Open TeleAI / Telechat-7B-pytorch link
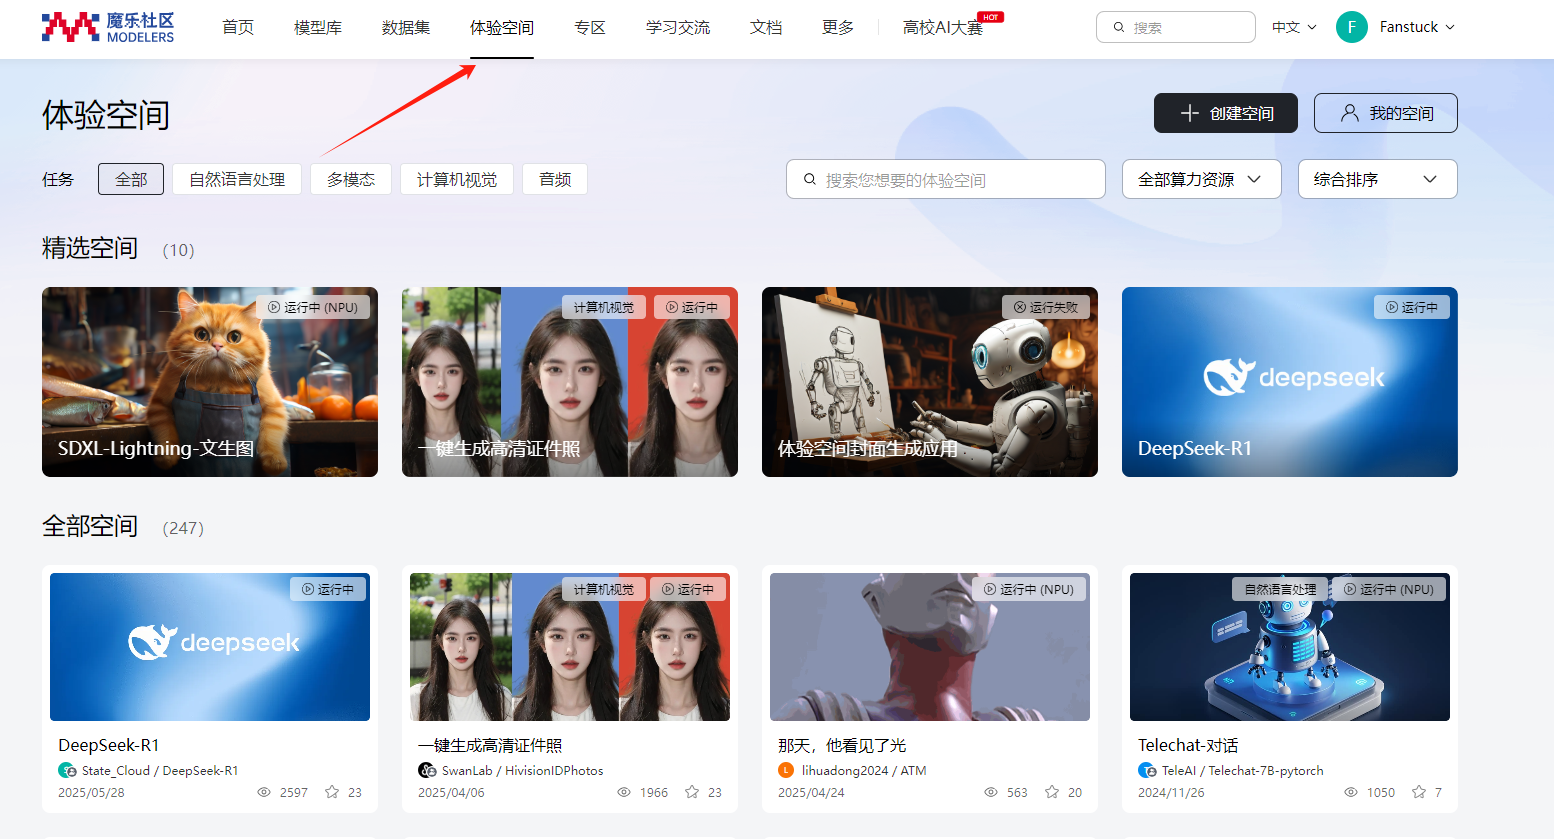Image resolution: width=1554 pixels, height=839 pixels. point(1243,770)
